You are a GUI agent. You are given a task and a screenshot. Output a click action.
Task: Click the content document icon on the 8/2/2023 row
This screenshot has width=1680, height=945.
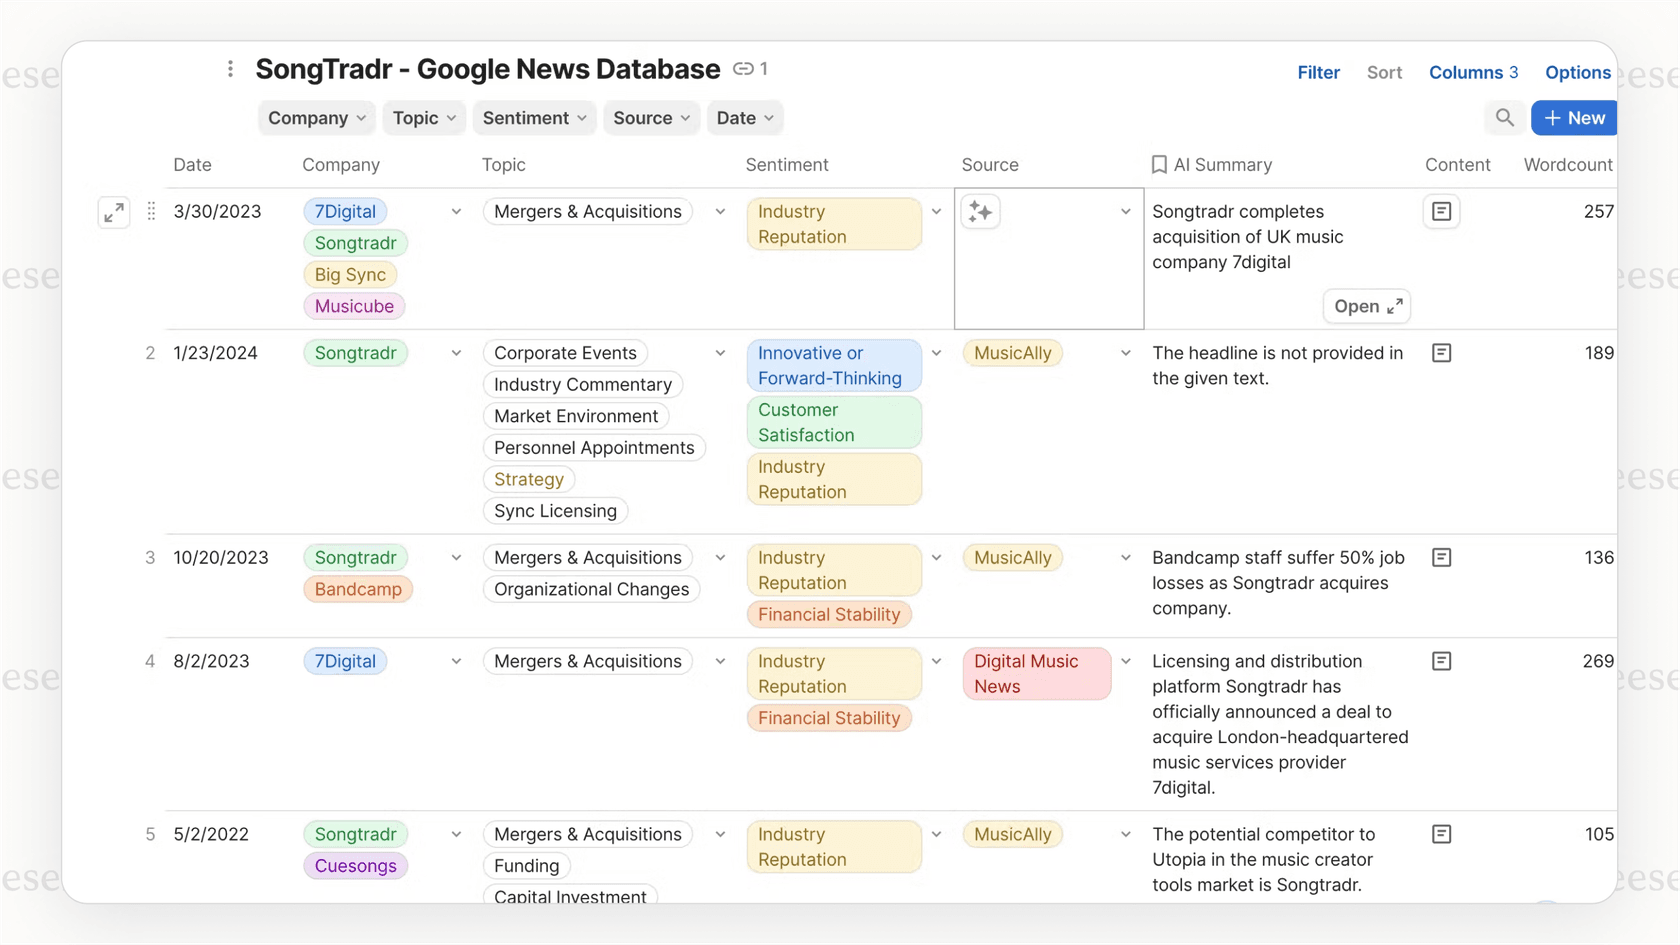(x=1441, y=661)
